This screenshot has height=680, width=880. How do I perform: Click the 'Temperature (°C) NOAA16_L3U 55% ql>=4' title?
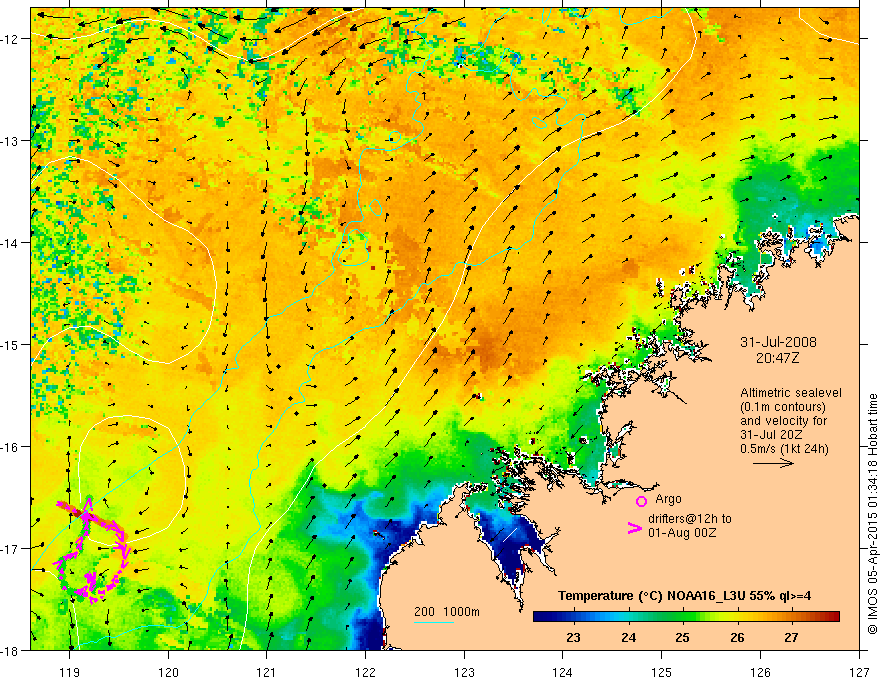click(x=684, y=595)
